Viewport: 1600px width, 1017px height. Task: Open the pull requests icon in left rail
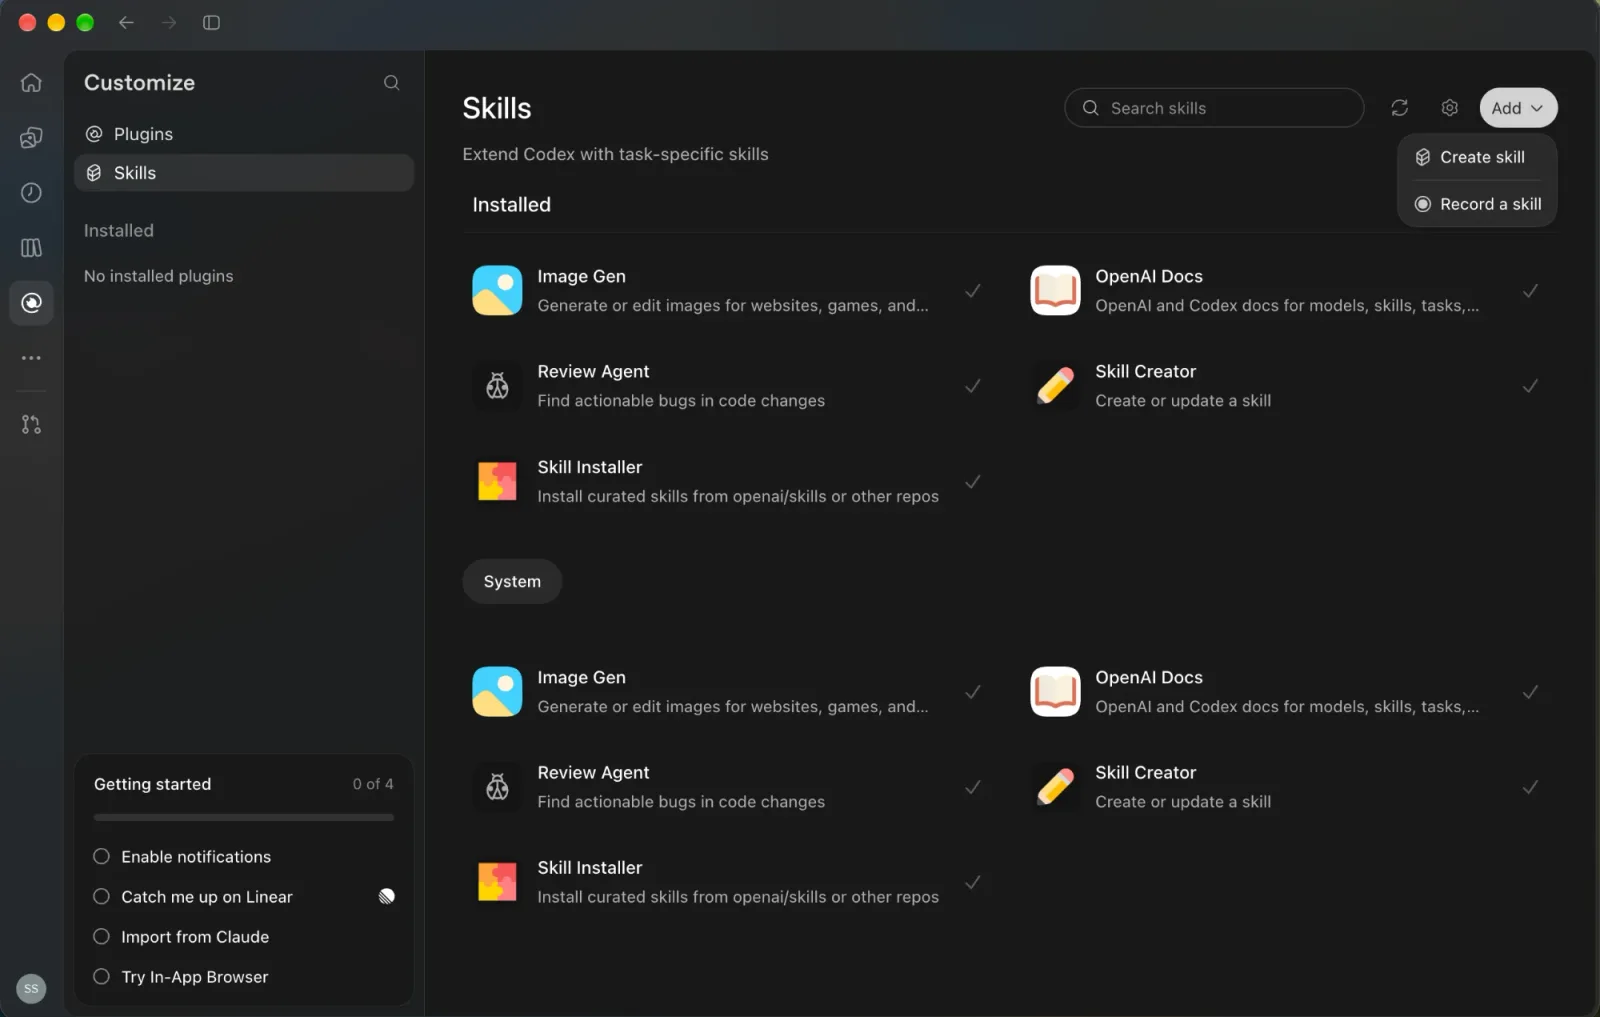coord(31,424)
